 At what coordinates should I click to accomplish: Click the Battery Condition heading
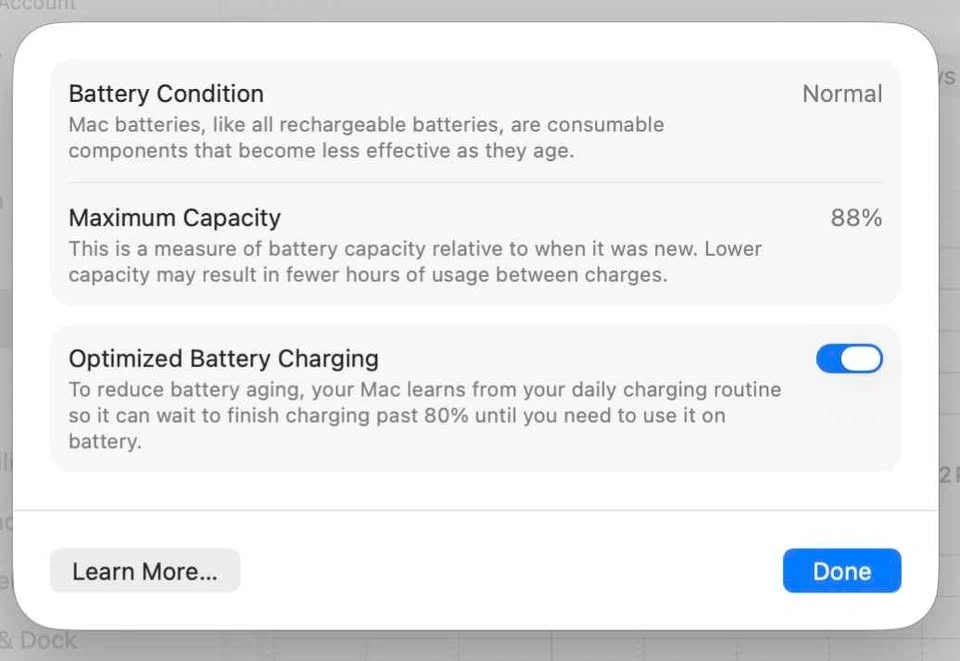coord(166,94)
